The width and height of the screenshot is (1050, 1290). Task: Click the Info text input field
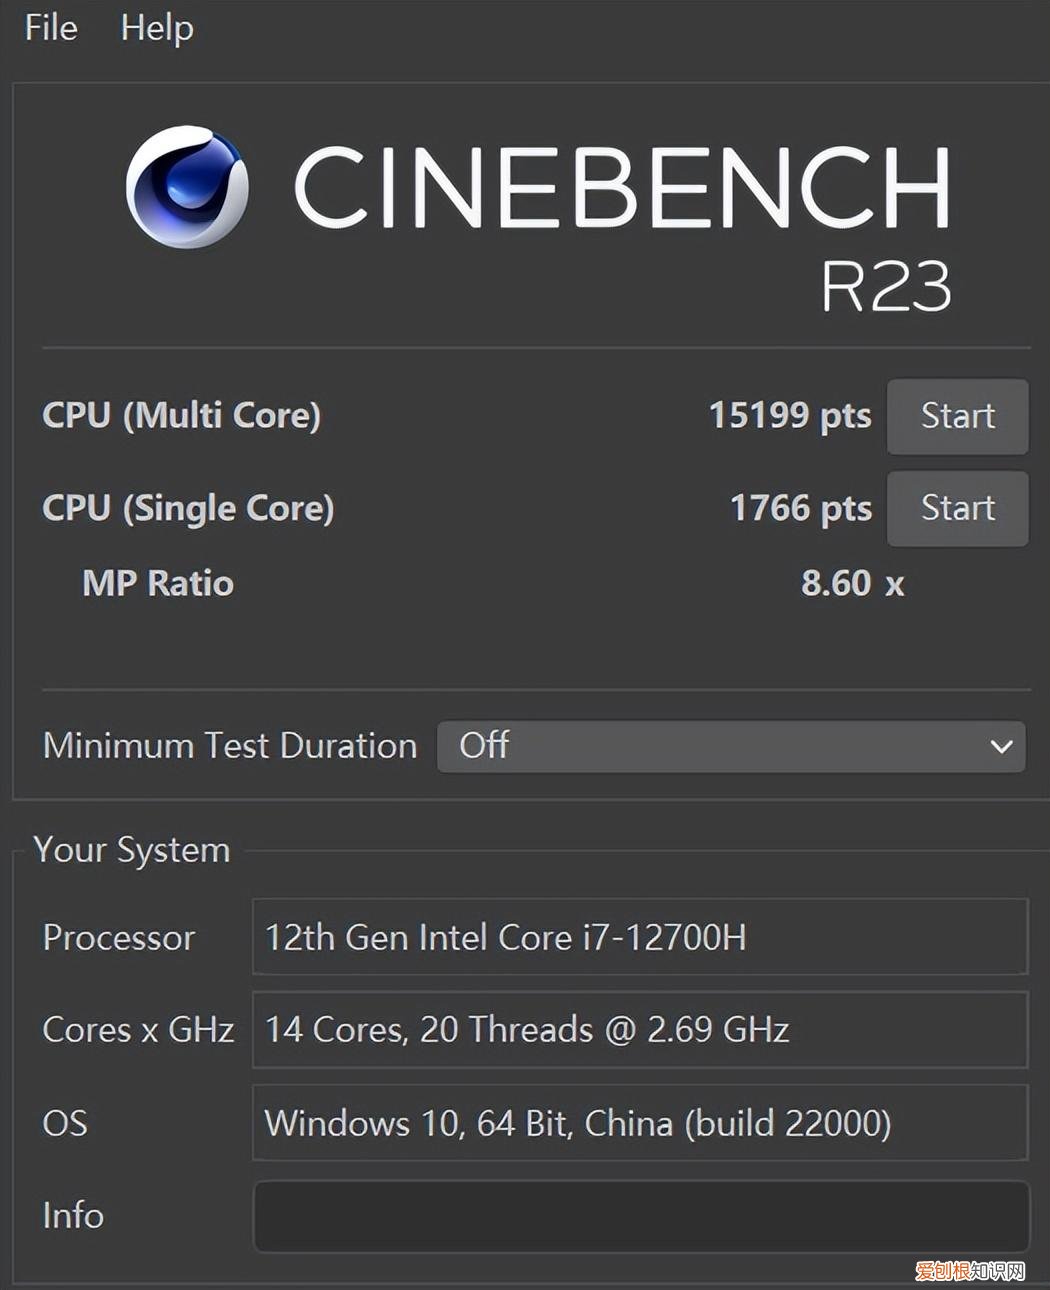tap(641, 1216)
